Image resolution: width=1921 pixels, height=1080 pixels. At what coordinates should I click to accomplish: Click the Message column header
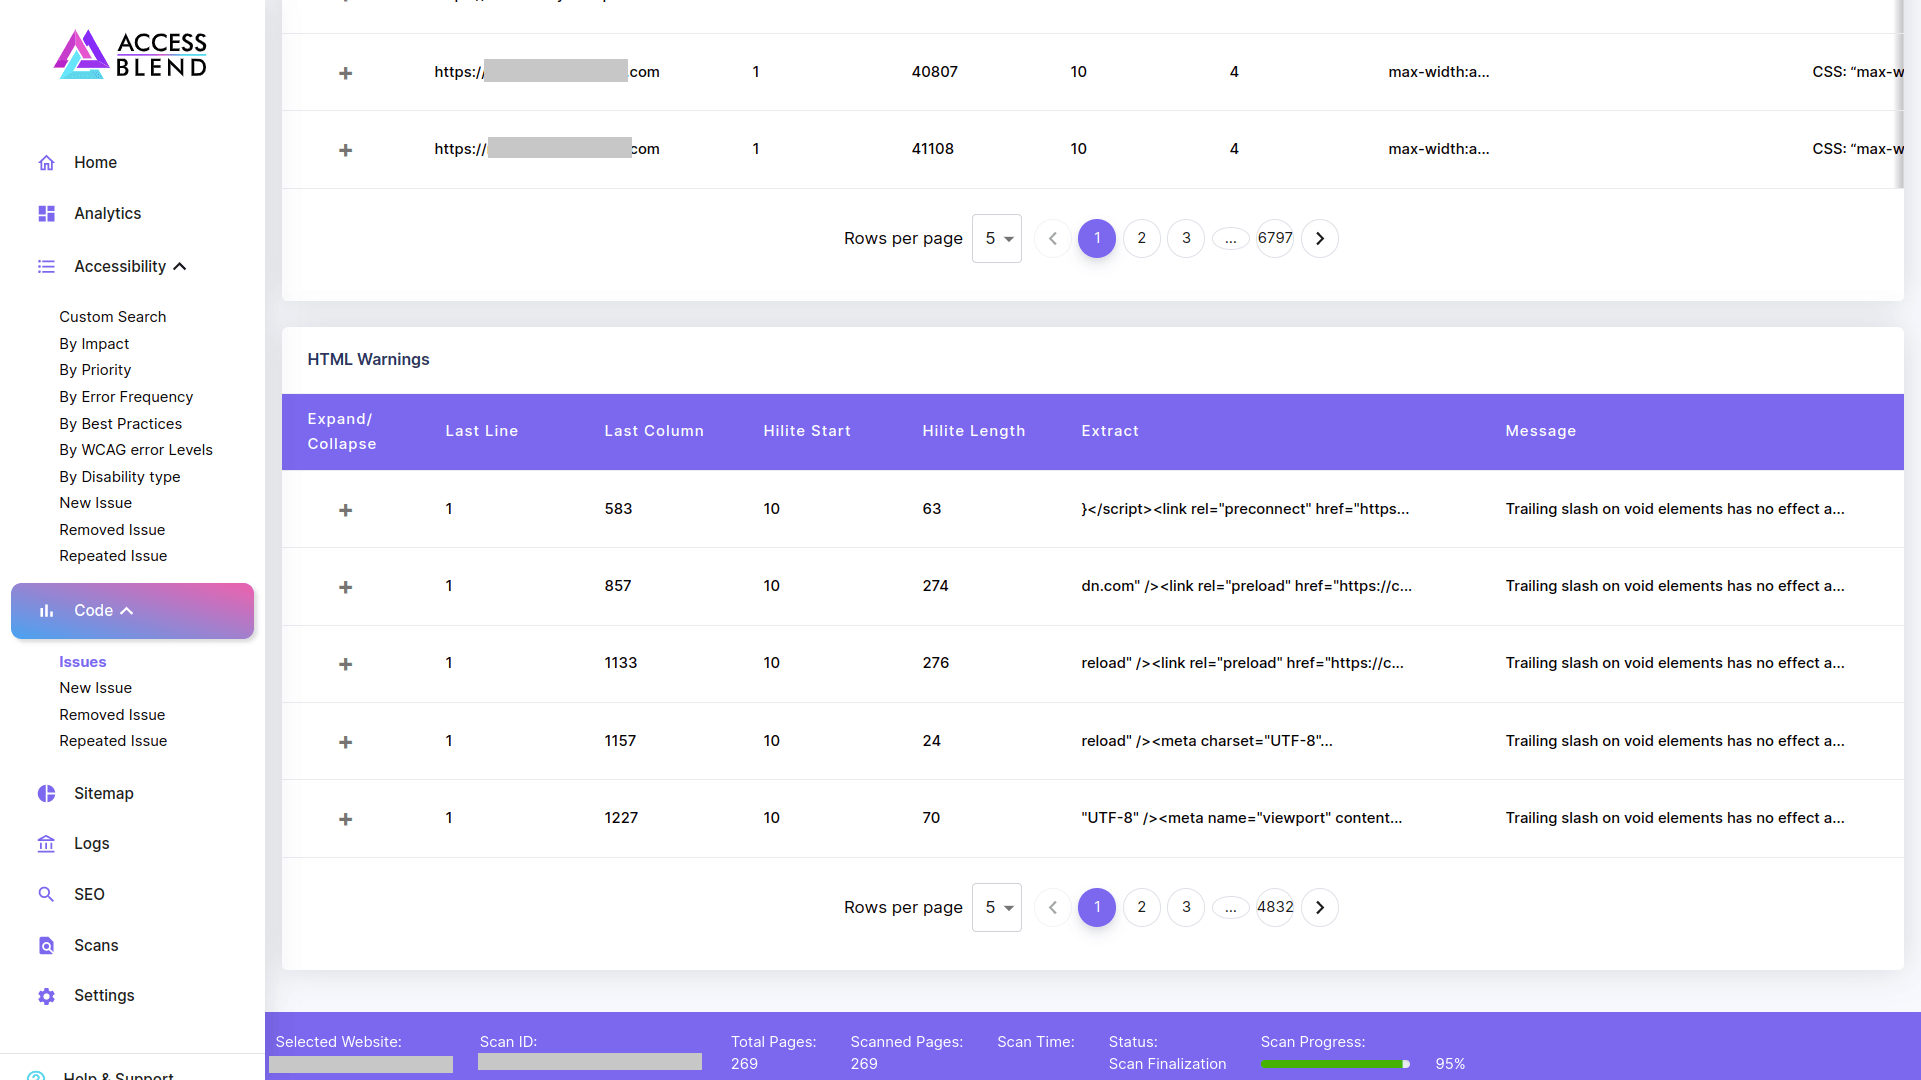(1541, 431)
